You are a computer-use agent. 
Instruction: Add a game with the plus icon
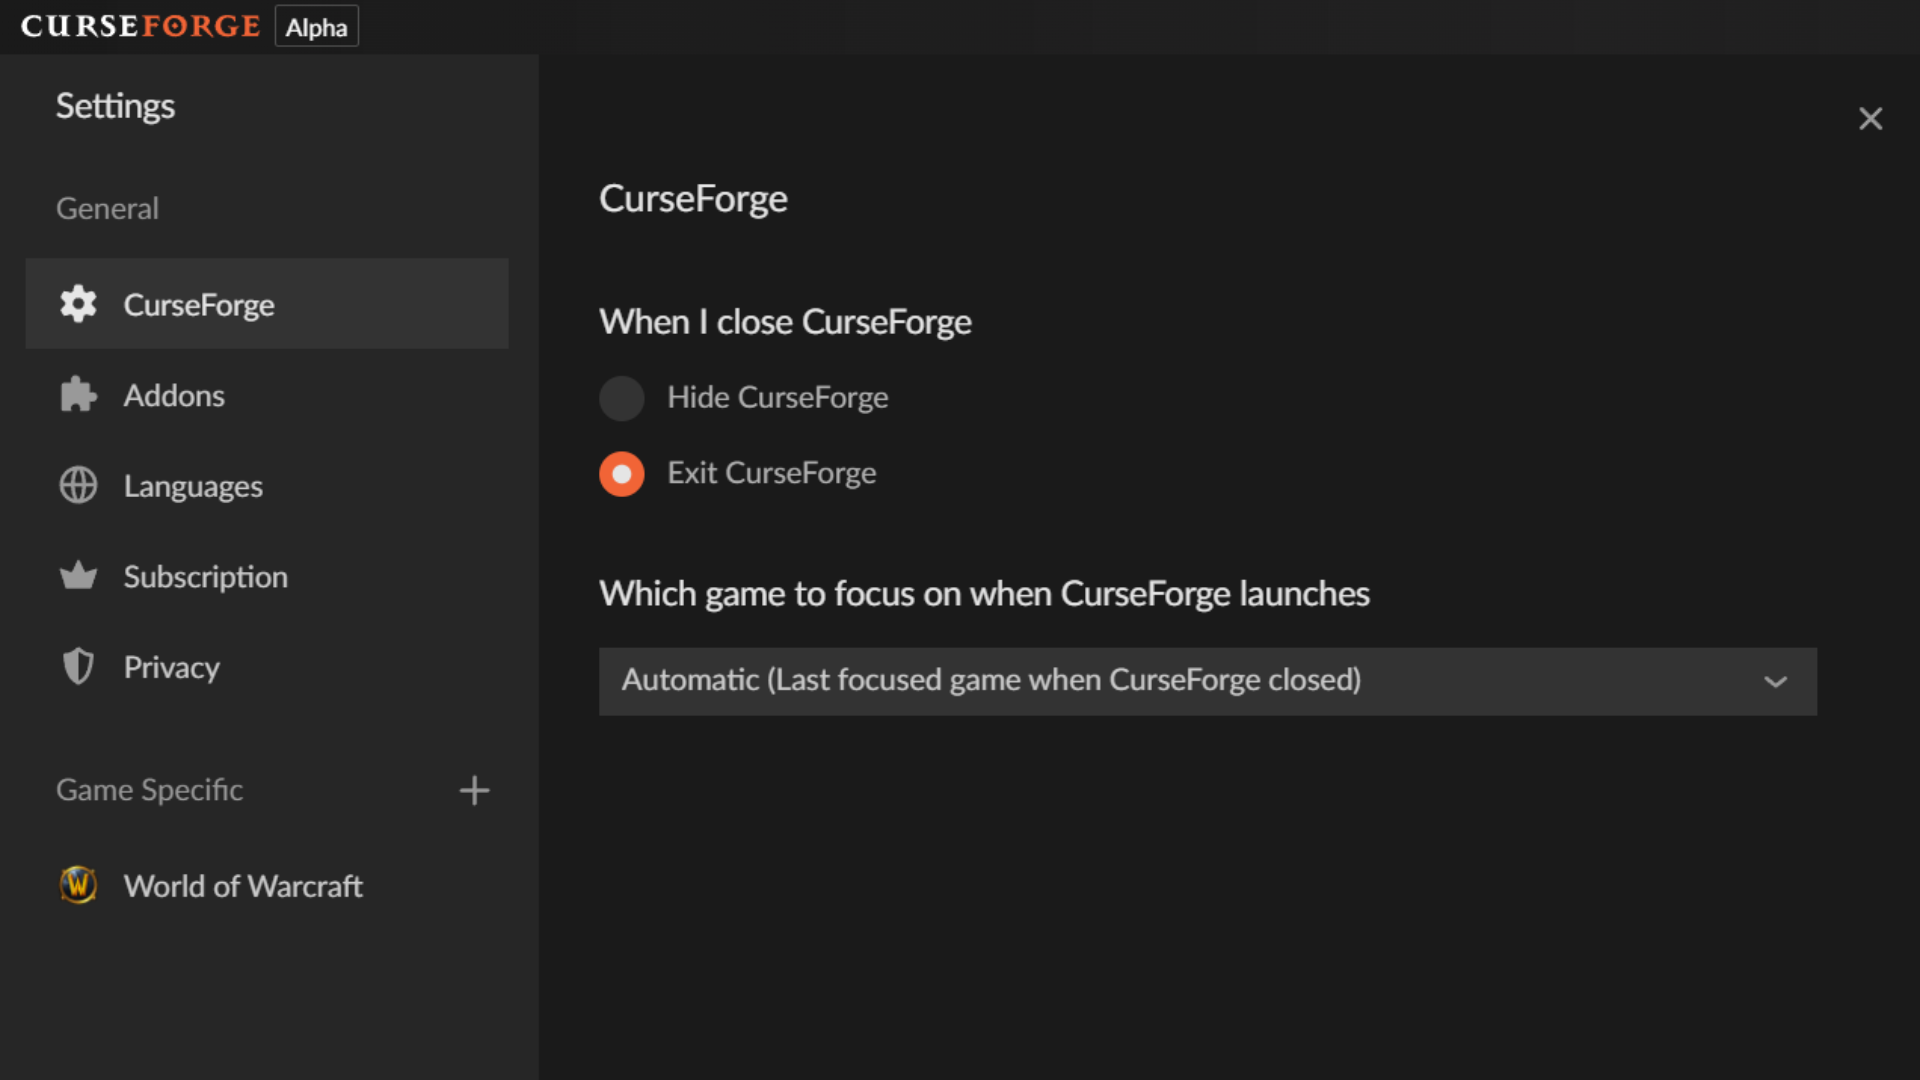coord(474,790)
